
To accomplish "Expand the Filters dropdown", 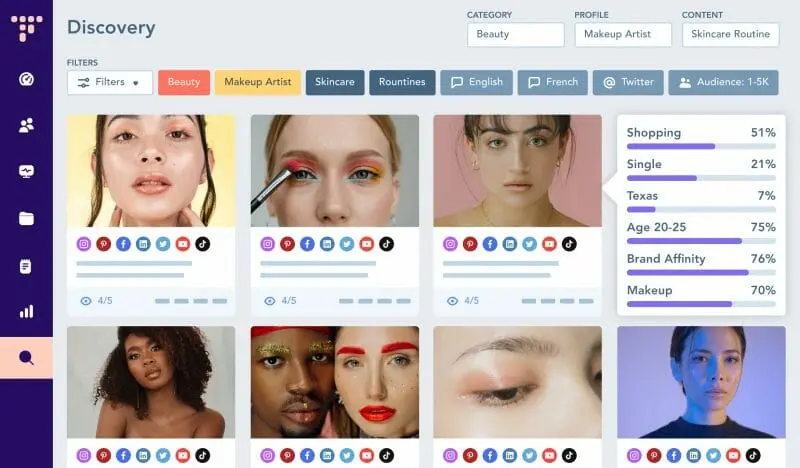I will (110, 82).
